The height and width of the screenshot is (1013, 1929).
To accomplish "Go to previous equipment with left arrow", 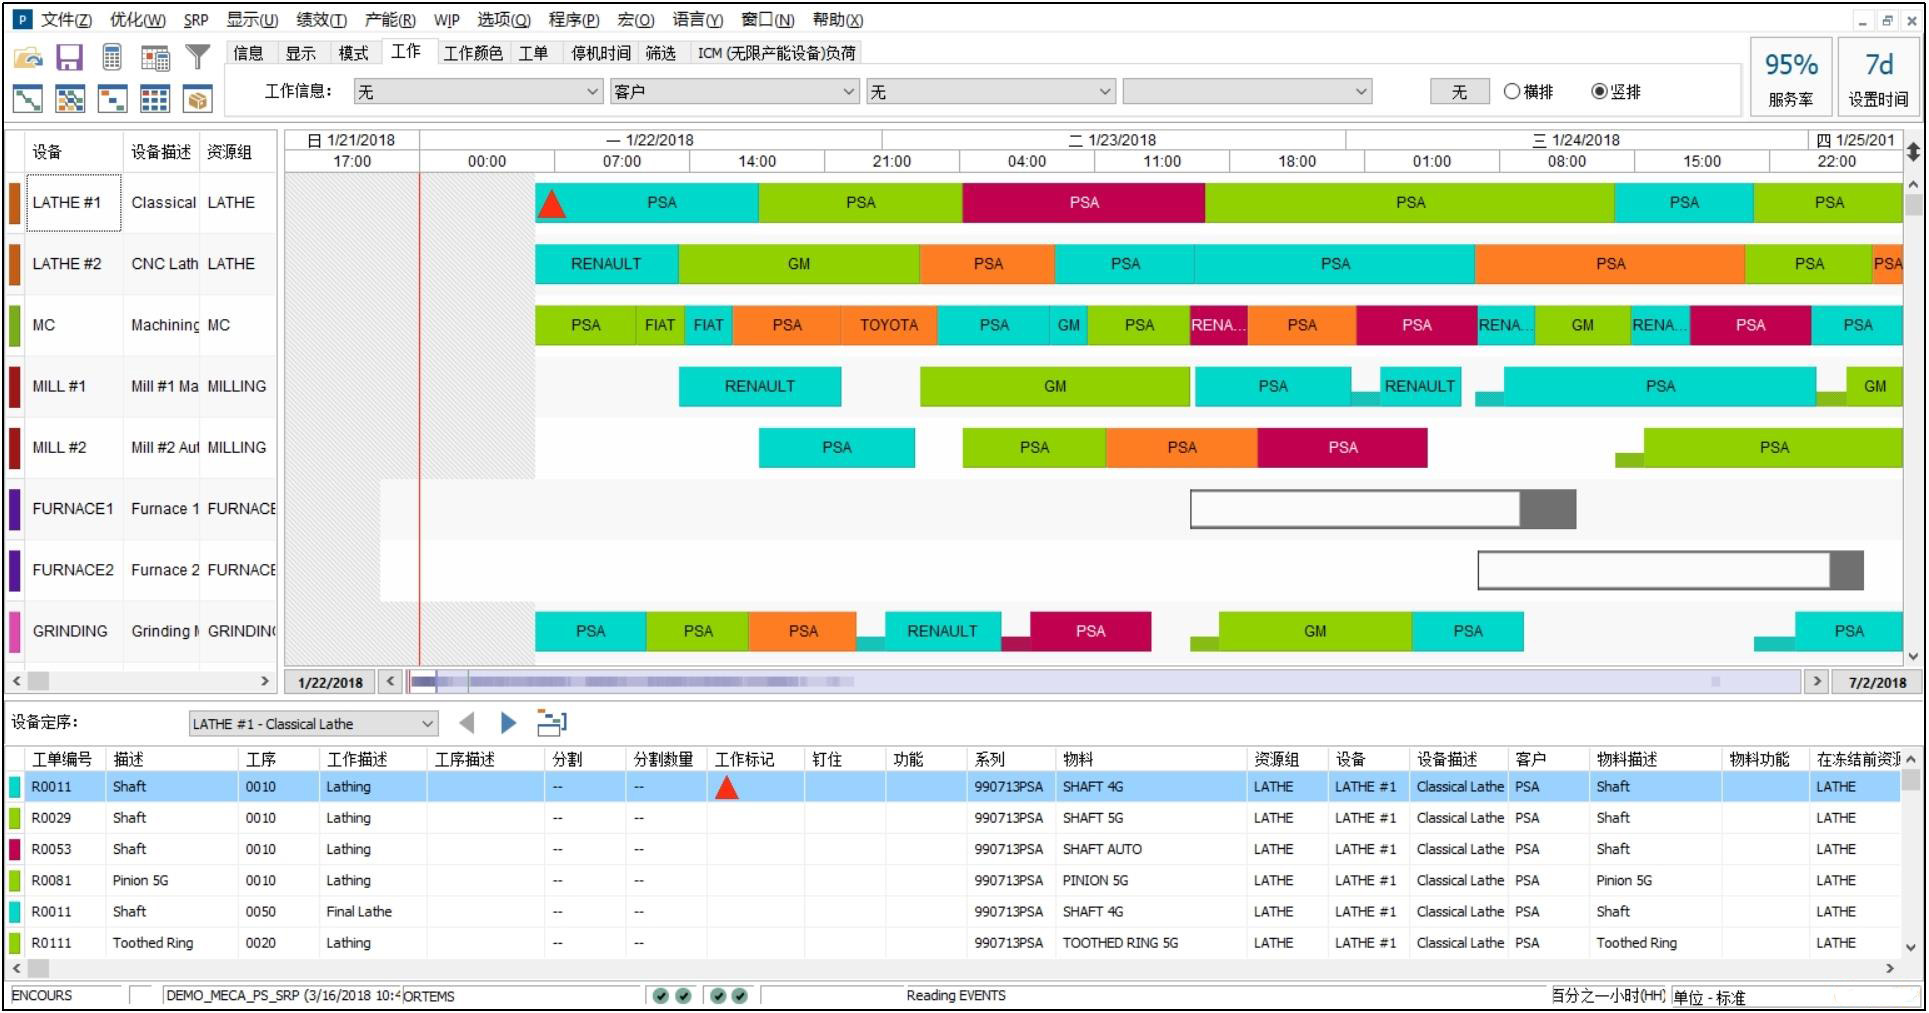I will click(466, 723).
